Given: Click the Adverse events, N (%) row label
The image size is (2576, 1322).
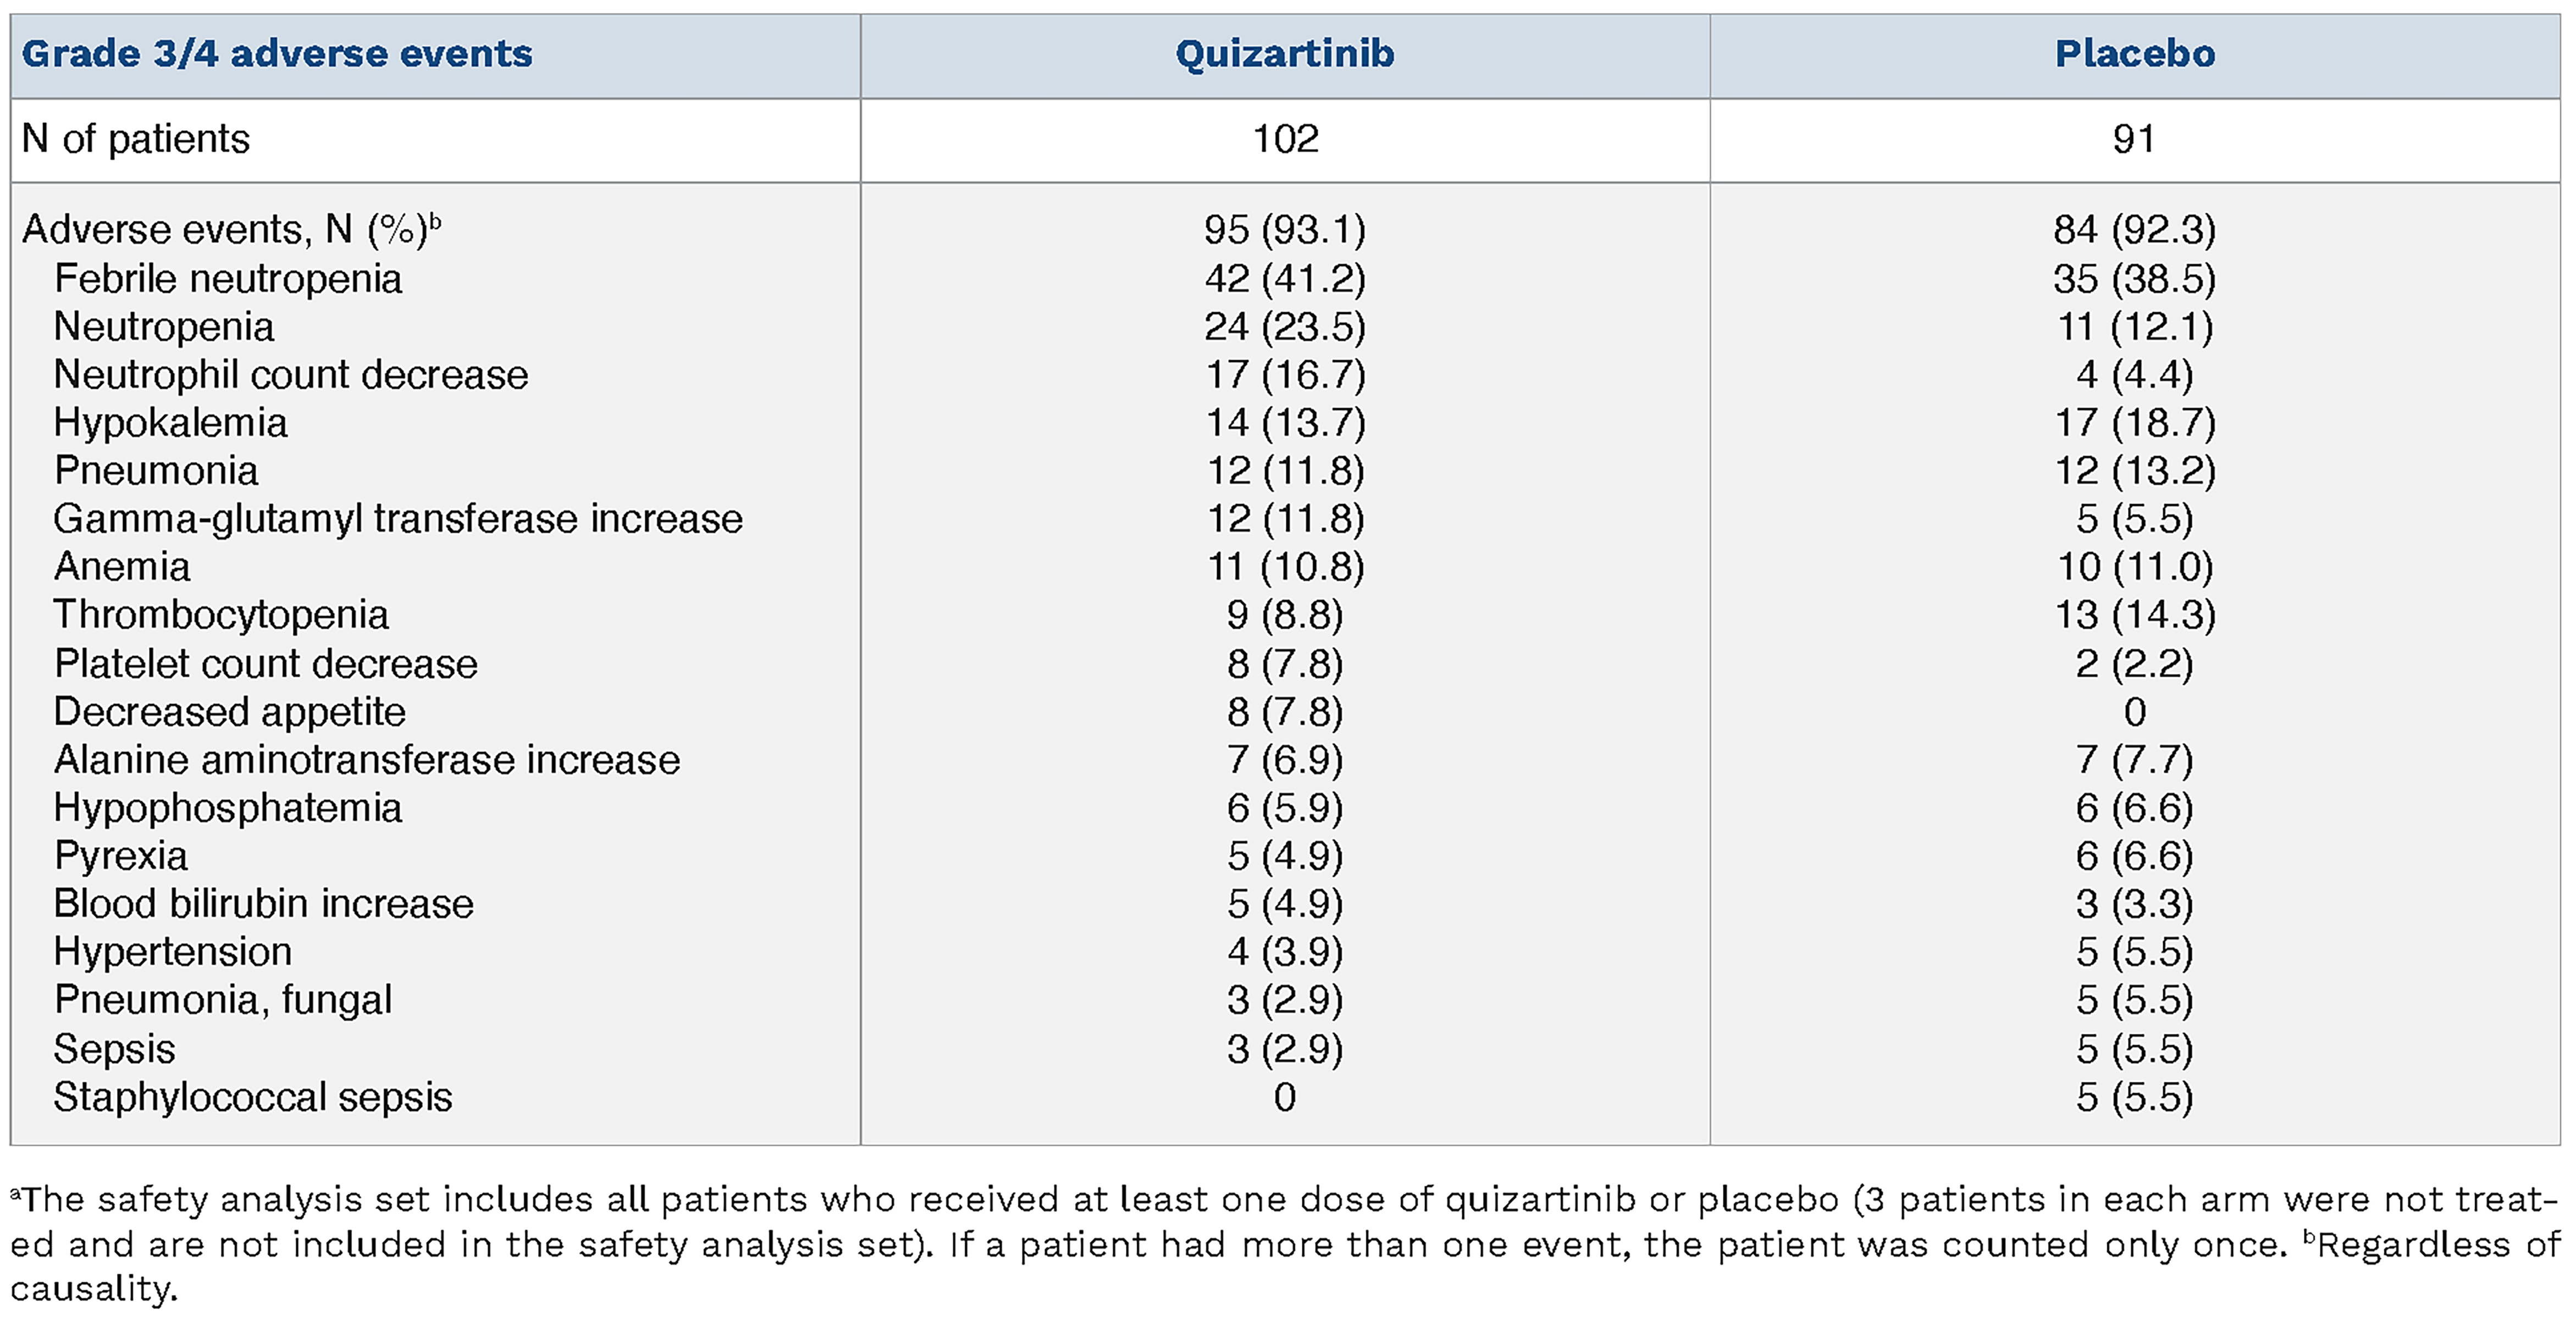Looking at the screenshot, I should [x=231, y=230].
